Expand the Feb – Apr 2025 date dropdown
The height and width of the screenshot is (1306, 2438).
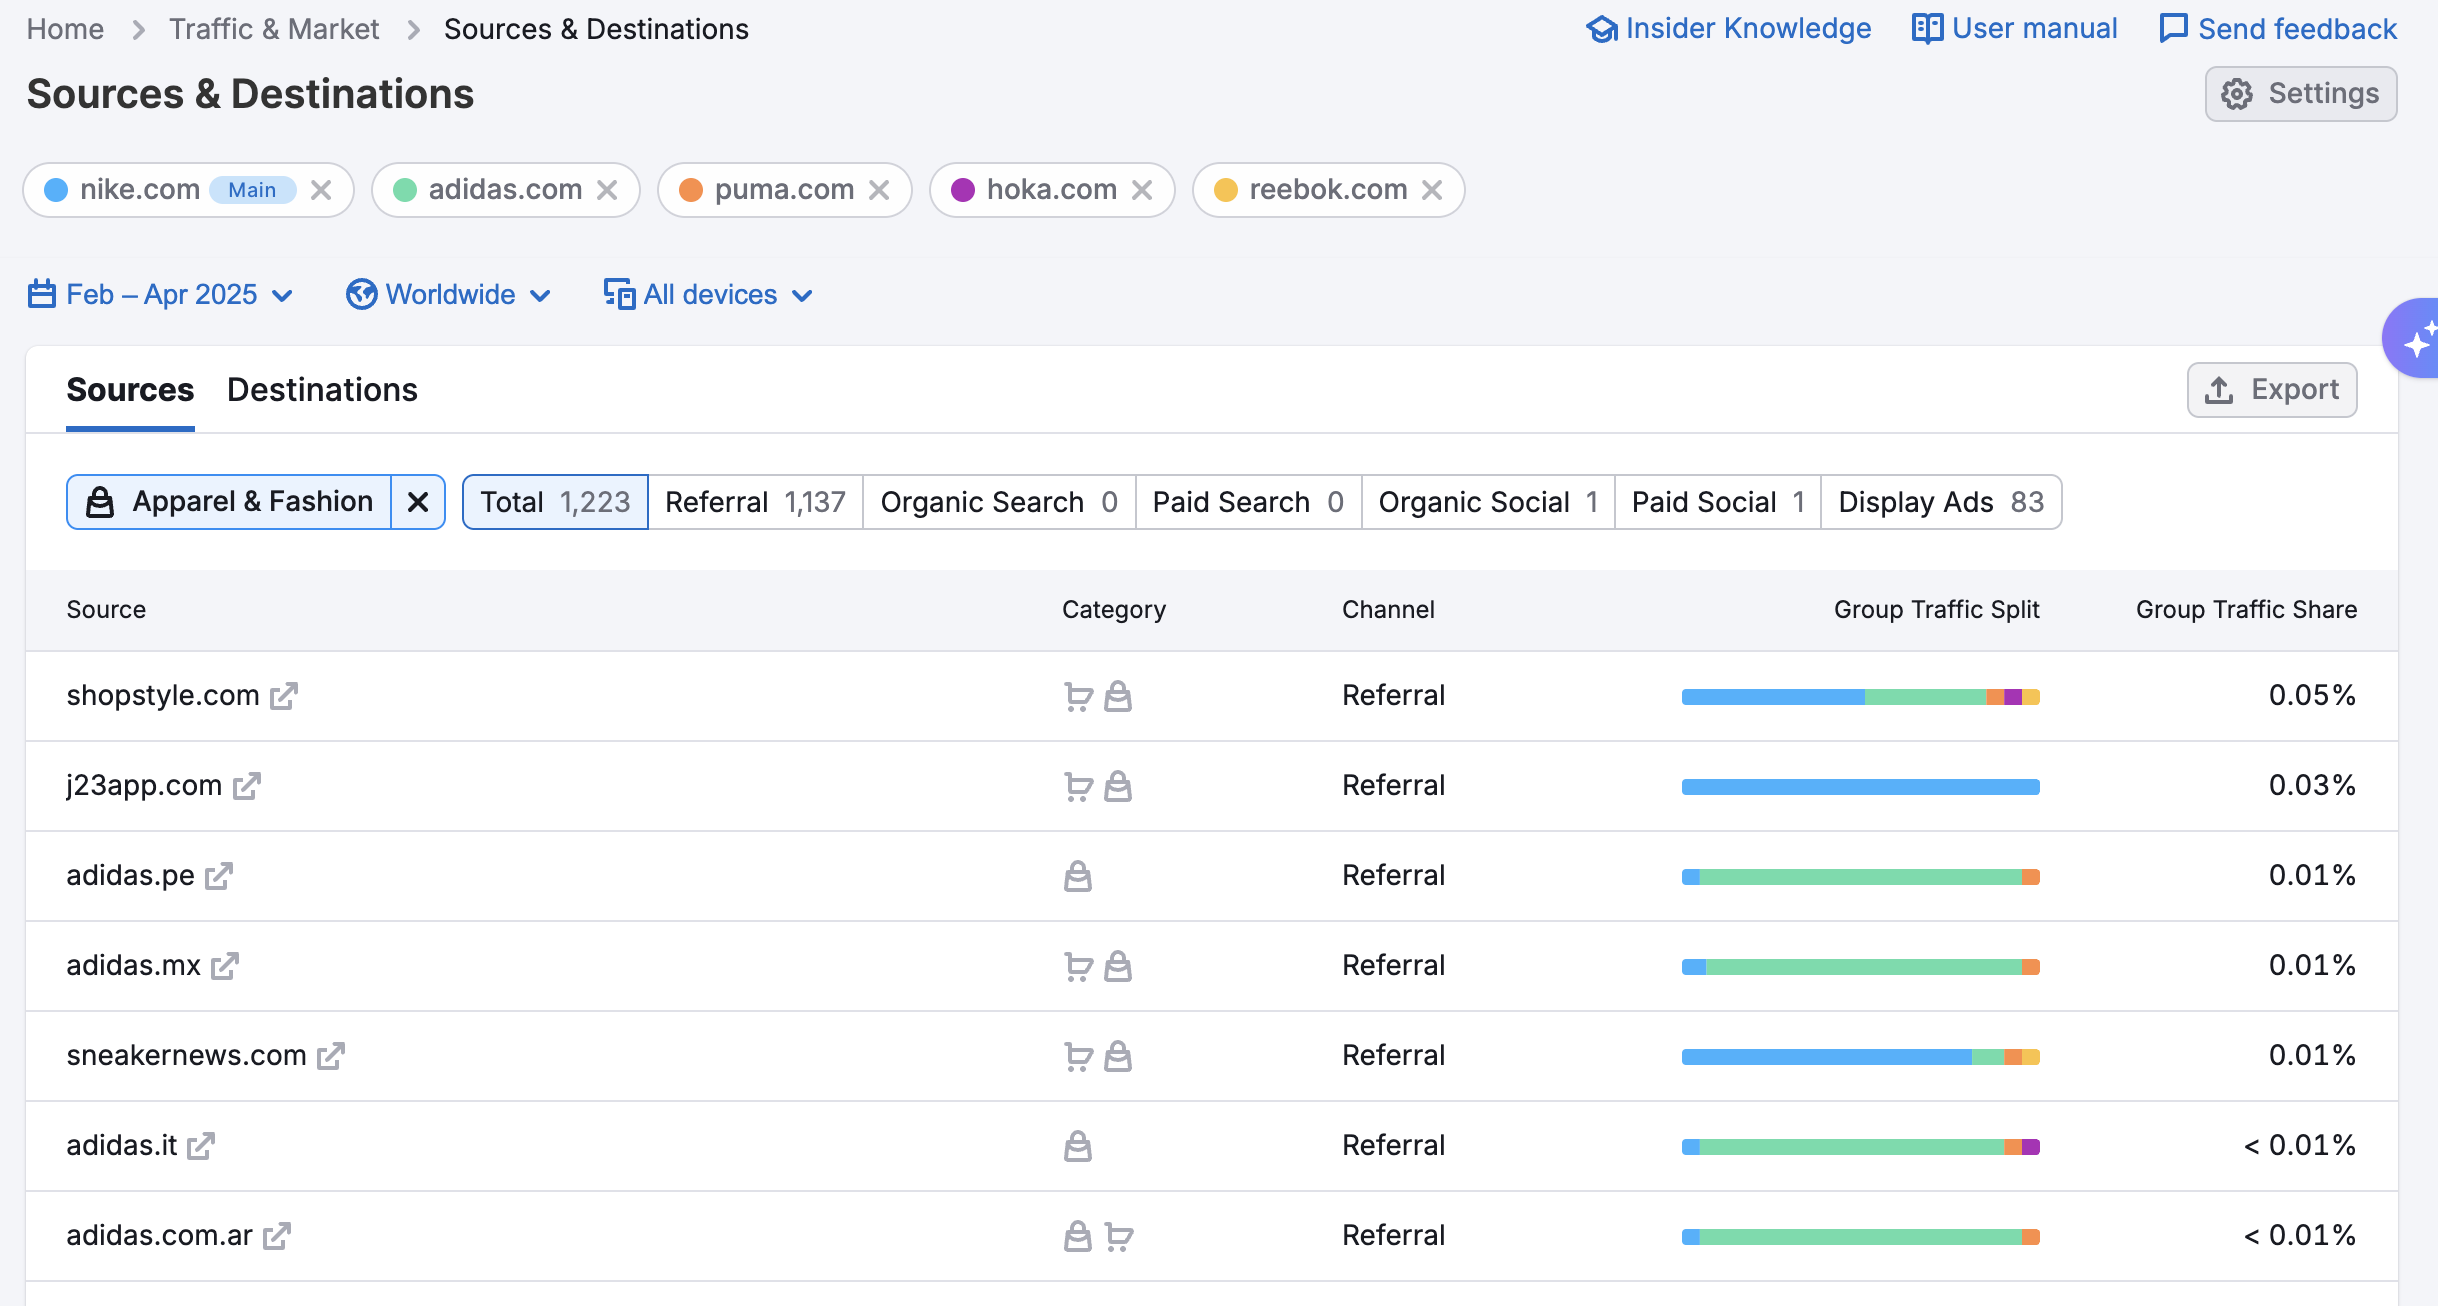(x=160, y=295)
